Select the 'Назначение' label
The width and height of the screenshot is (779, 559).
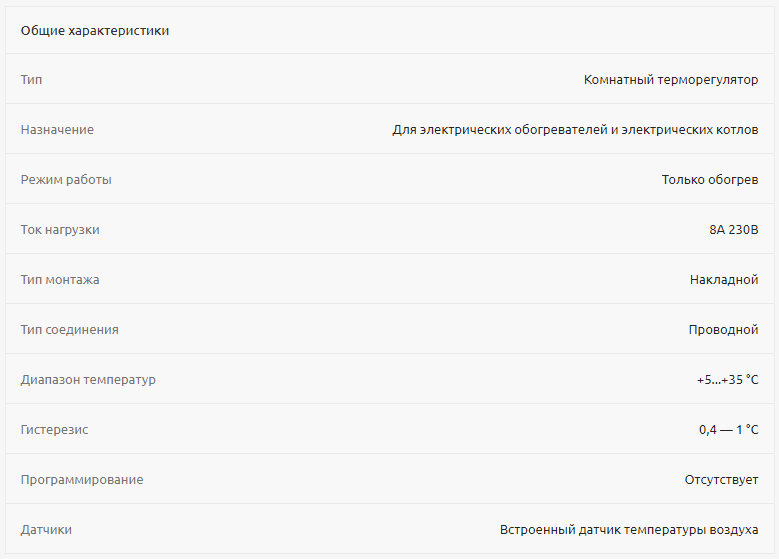click(x=57, y=130)
